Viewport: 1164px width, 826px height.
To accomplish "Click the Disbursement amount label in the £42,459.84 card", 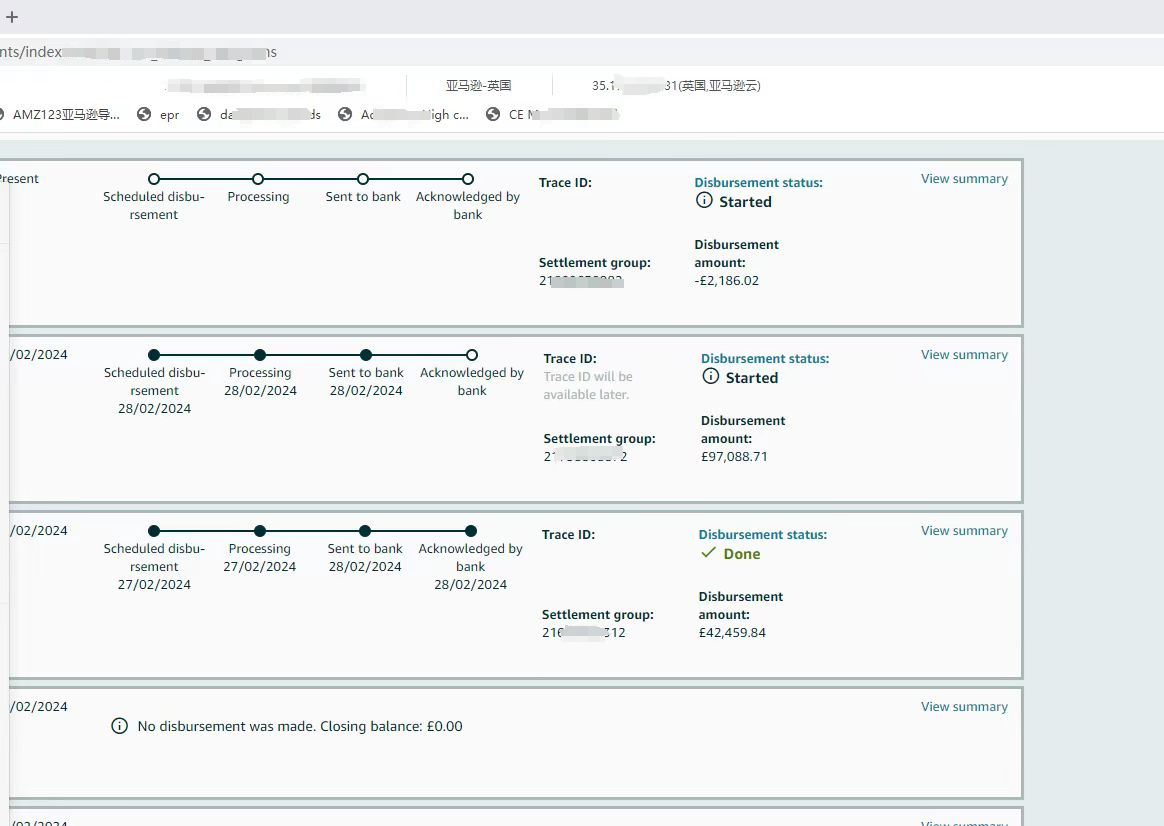I will pos(741,606).
